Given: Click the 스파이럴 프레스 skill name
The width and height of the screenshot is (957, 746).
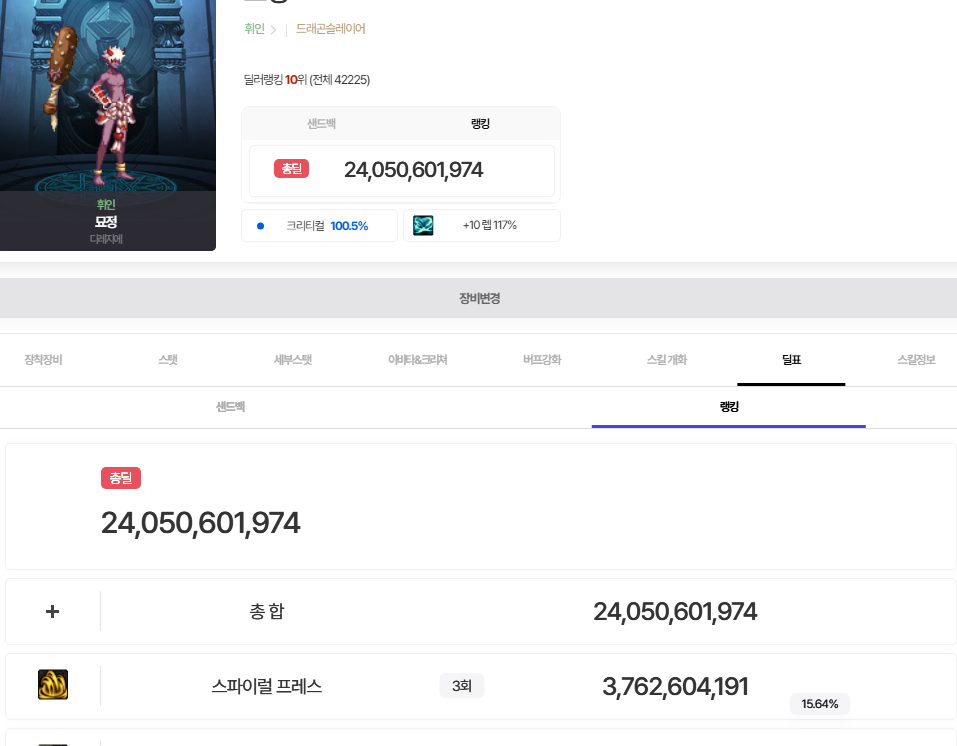Looking at the screenshot, I should tap(267, 686).
